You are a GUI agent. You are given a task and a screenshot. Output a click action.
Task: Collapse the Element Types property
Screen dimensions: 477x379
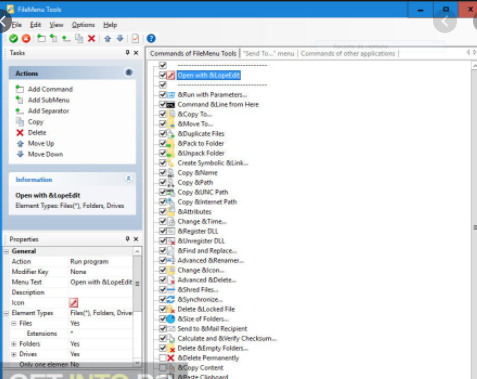coord(6,313)
